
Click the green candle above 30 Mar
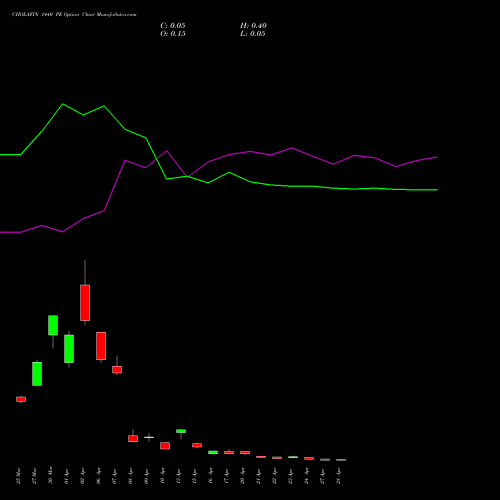click(x=53, y=325)
